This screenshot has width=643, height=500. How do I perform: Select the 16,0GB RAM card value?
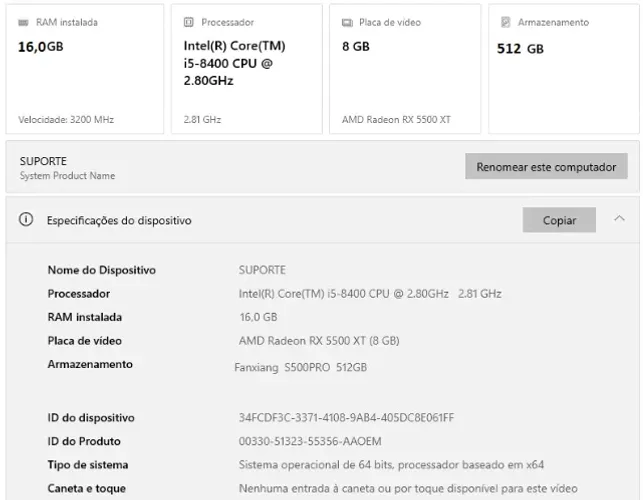[41, 47]
